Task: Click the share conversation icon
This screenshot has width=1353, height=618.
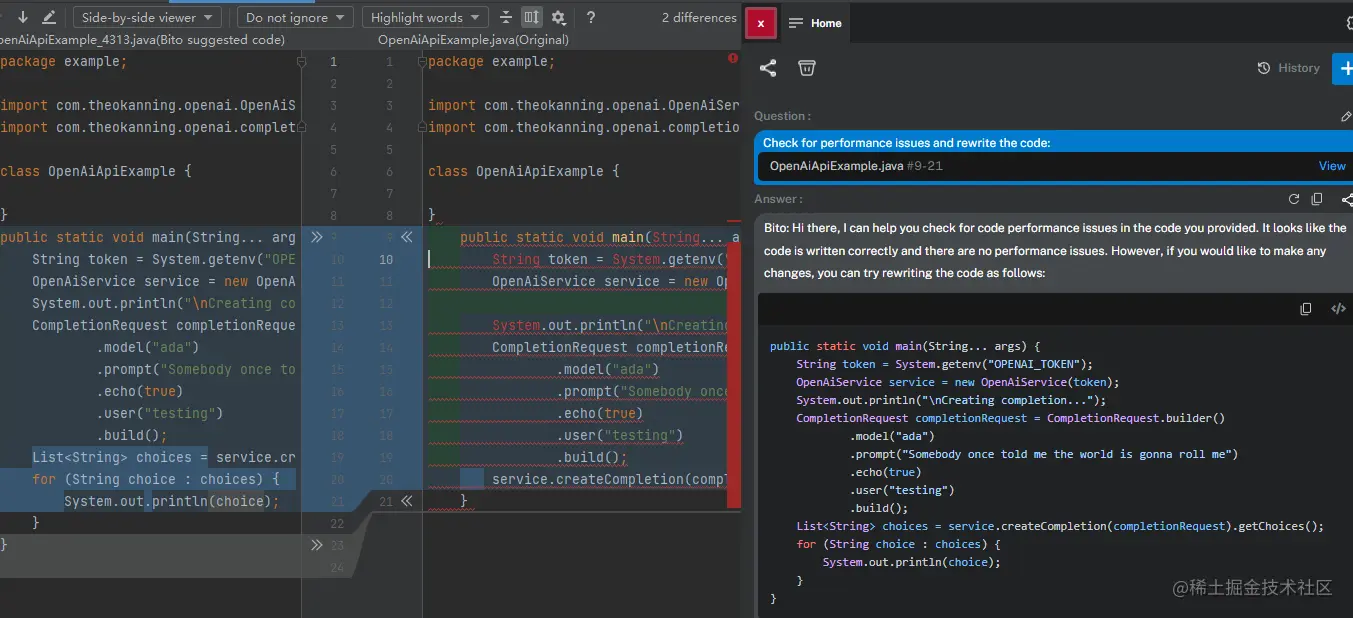Action: 768,68
